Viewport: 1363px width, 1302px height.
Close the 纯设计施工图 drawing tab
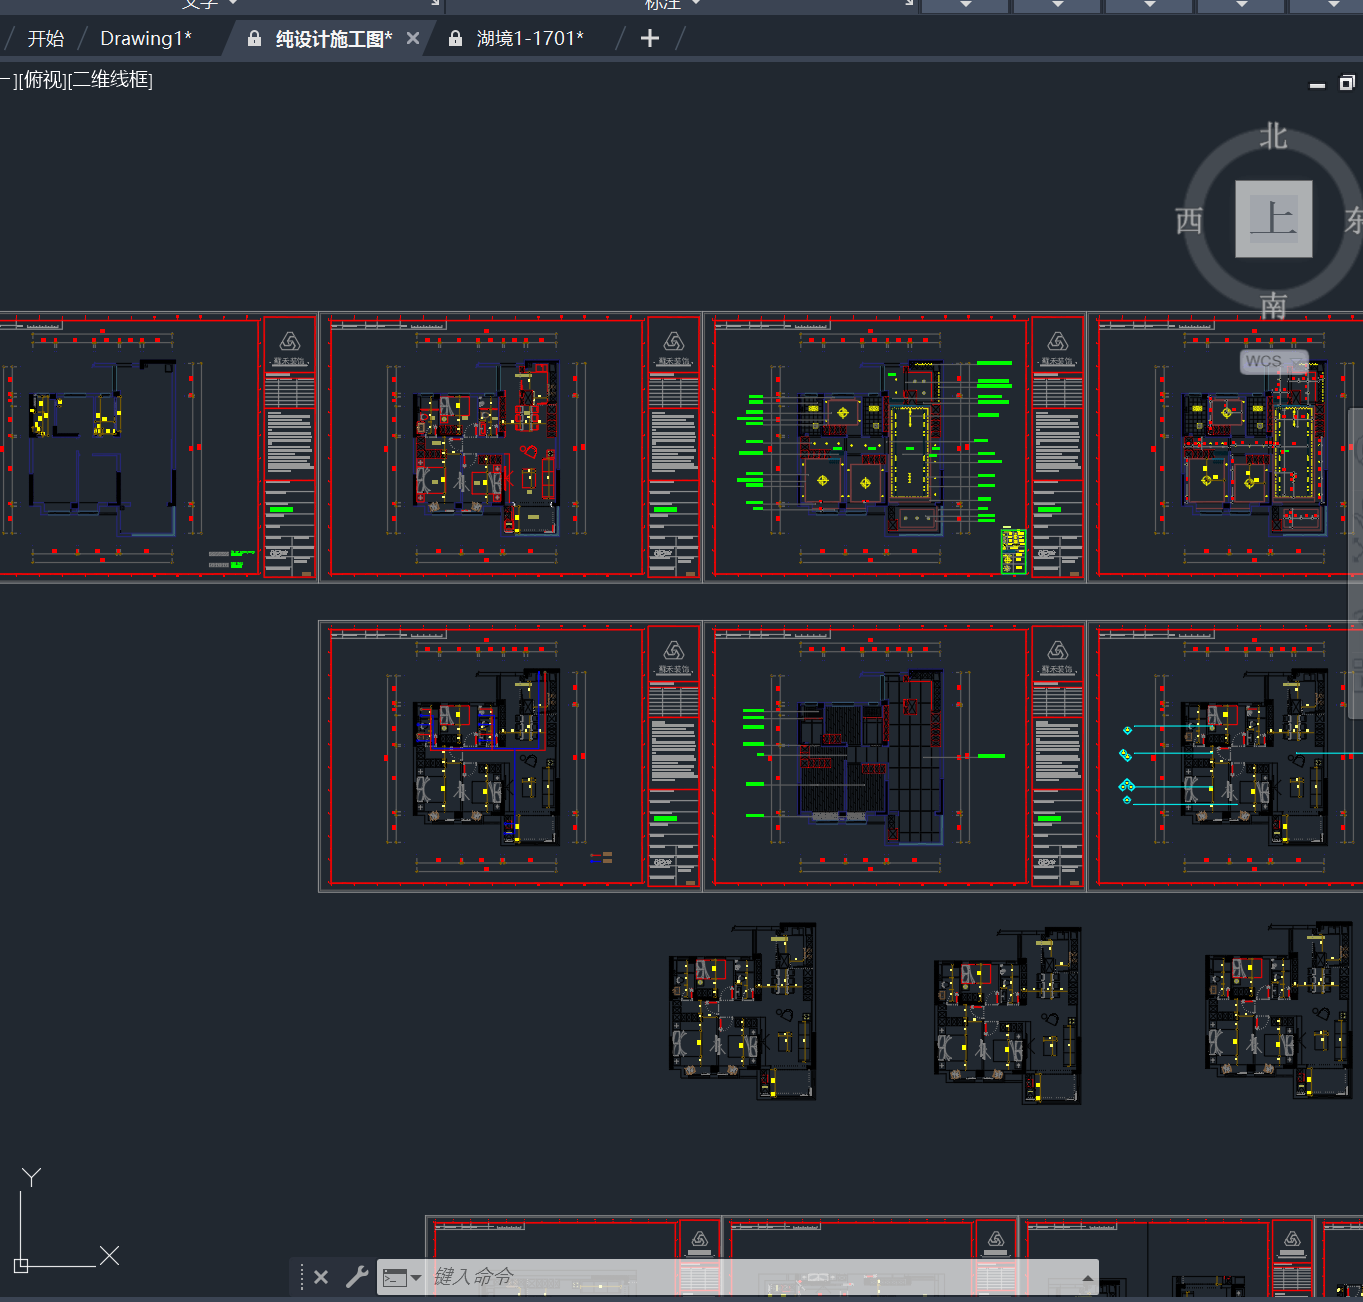tap(413, 38)
